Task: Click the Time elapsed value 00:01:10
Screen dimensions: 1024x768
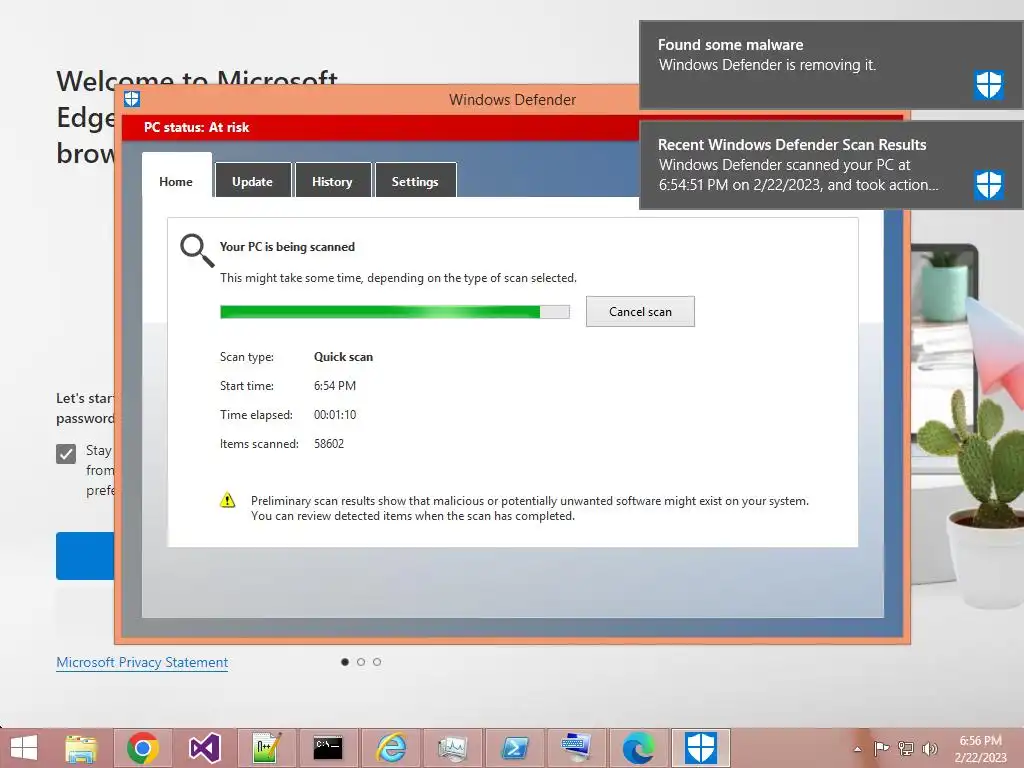Action: tap(335, 415)
